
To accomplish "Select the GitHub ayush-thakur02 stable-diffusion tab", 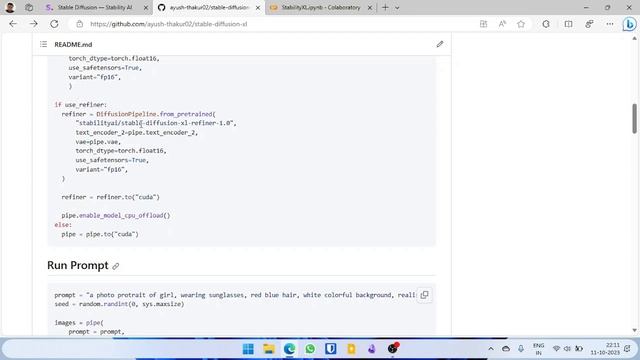I will click(208, 7).
